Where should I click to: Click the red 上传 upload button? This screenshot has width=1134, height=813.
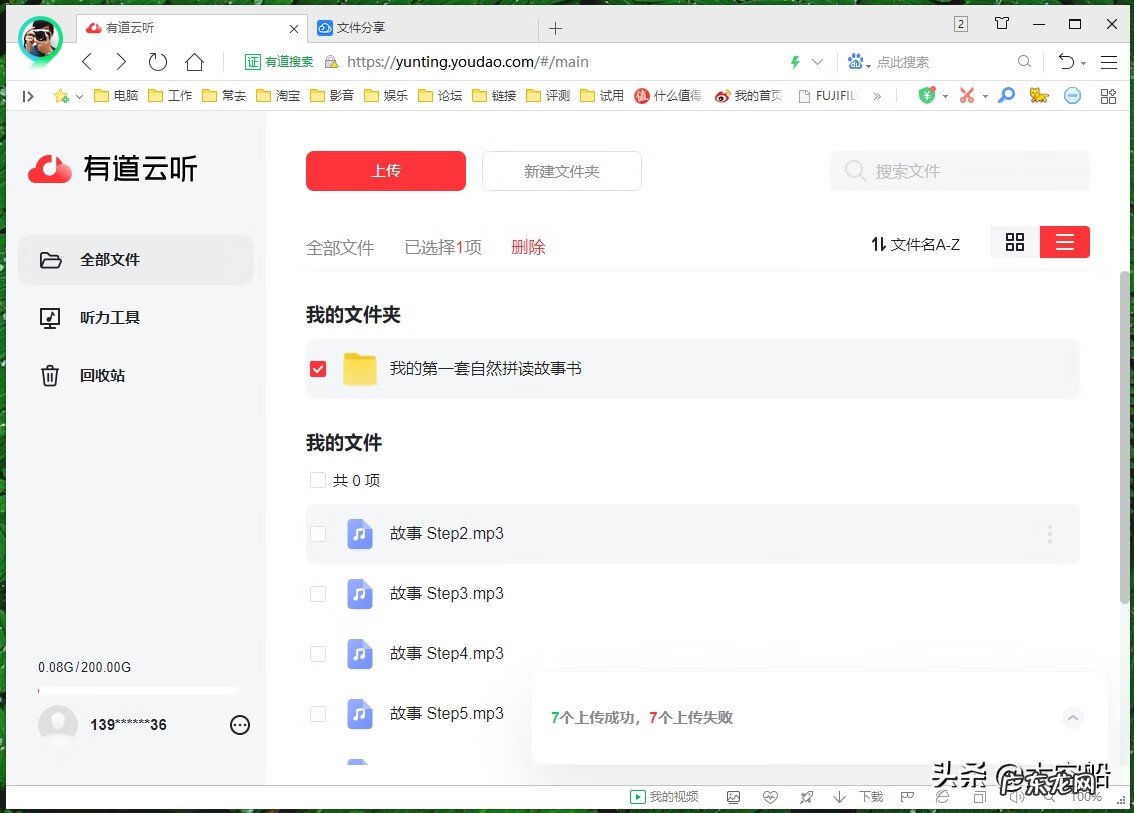(x=385, y=170)
